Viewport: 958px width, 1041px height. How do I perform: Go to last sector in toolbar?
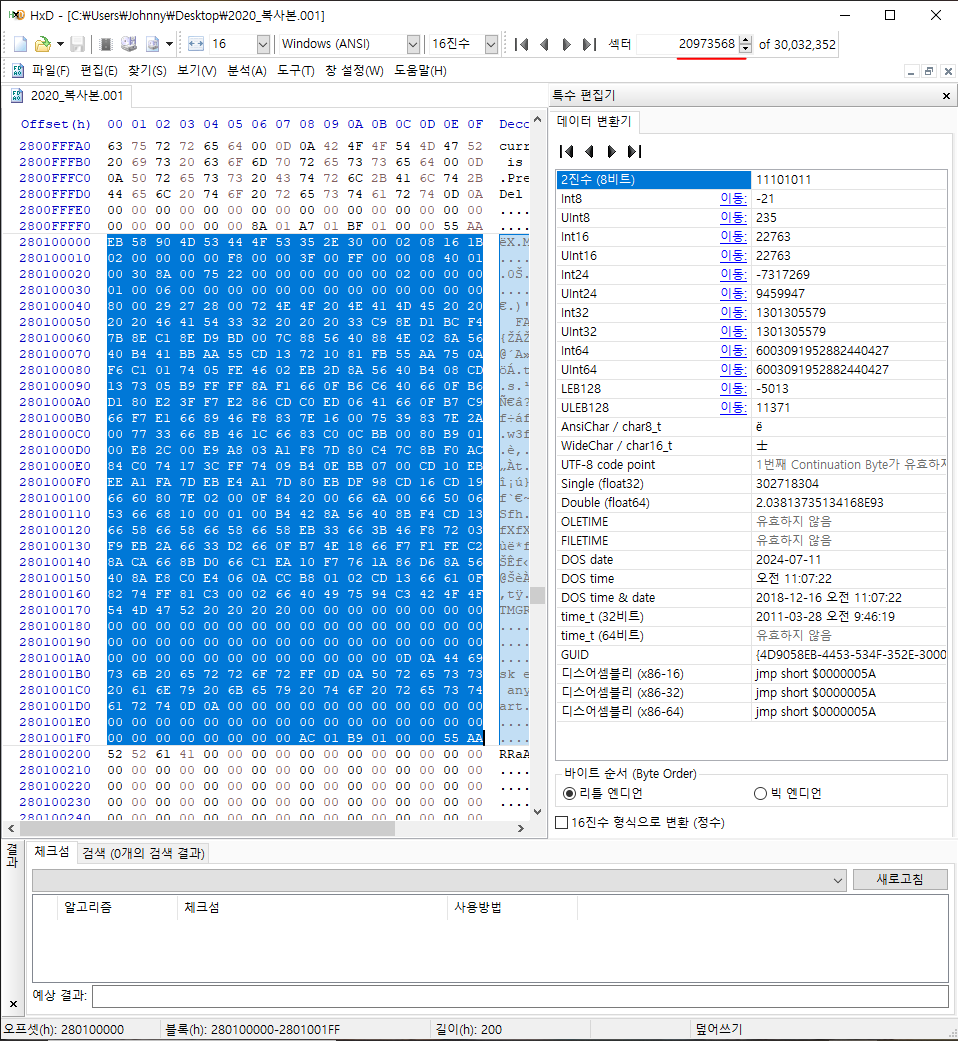point(589,44)
